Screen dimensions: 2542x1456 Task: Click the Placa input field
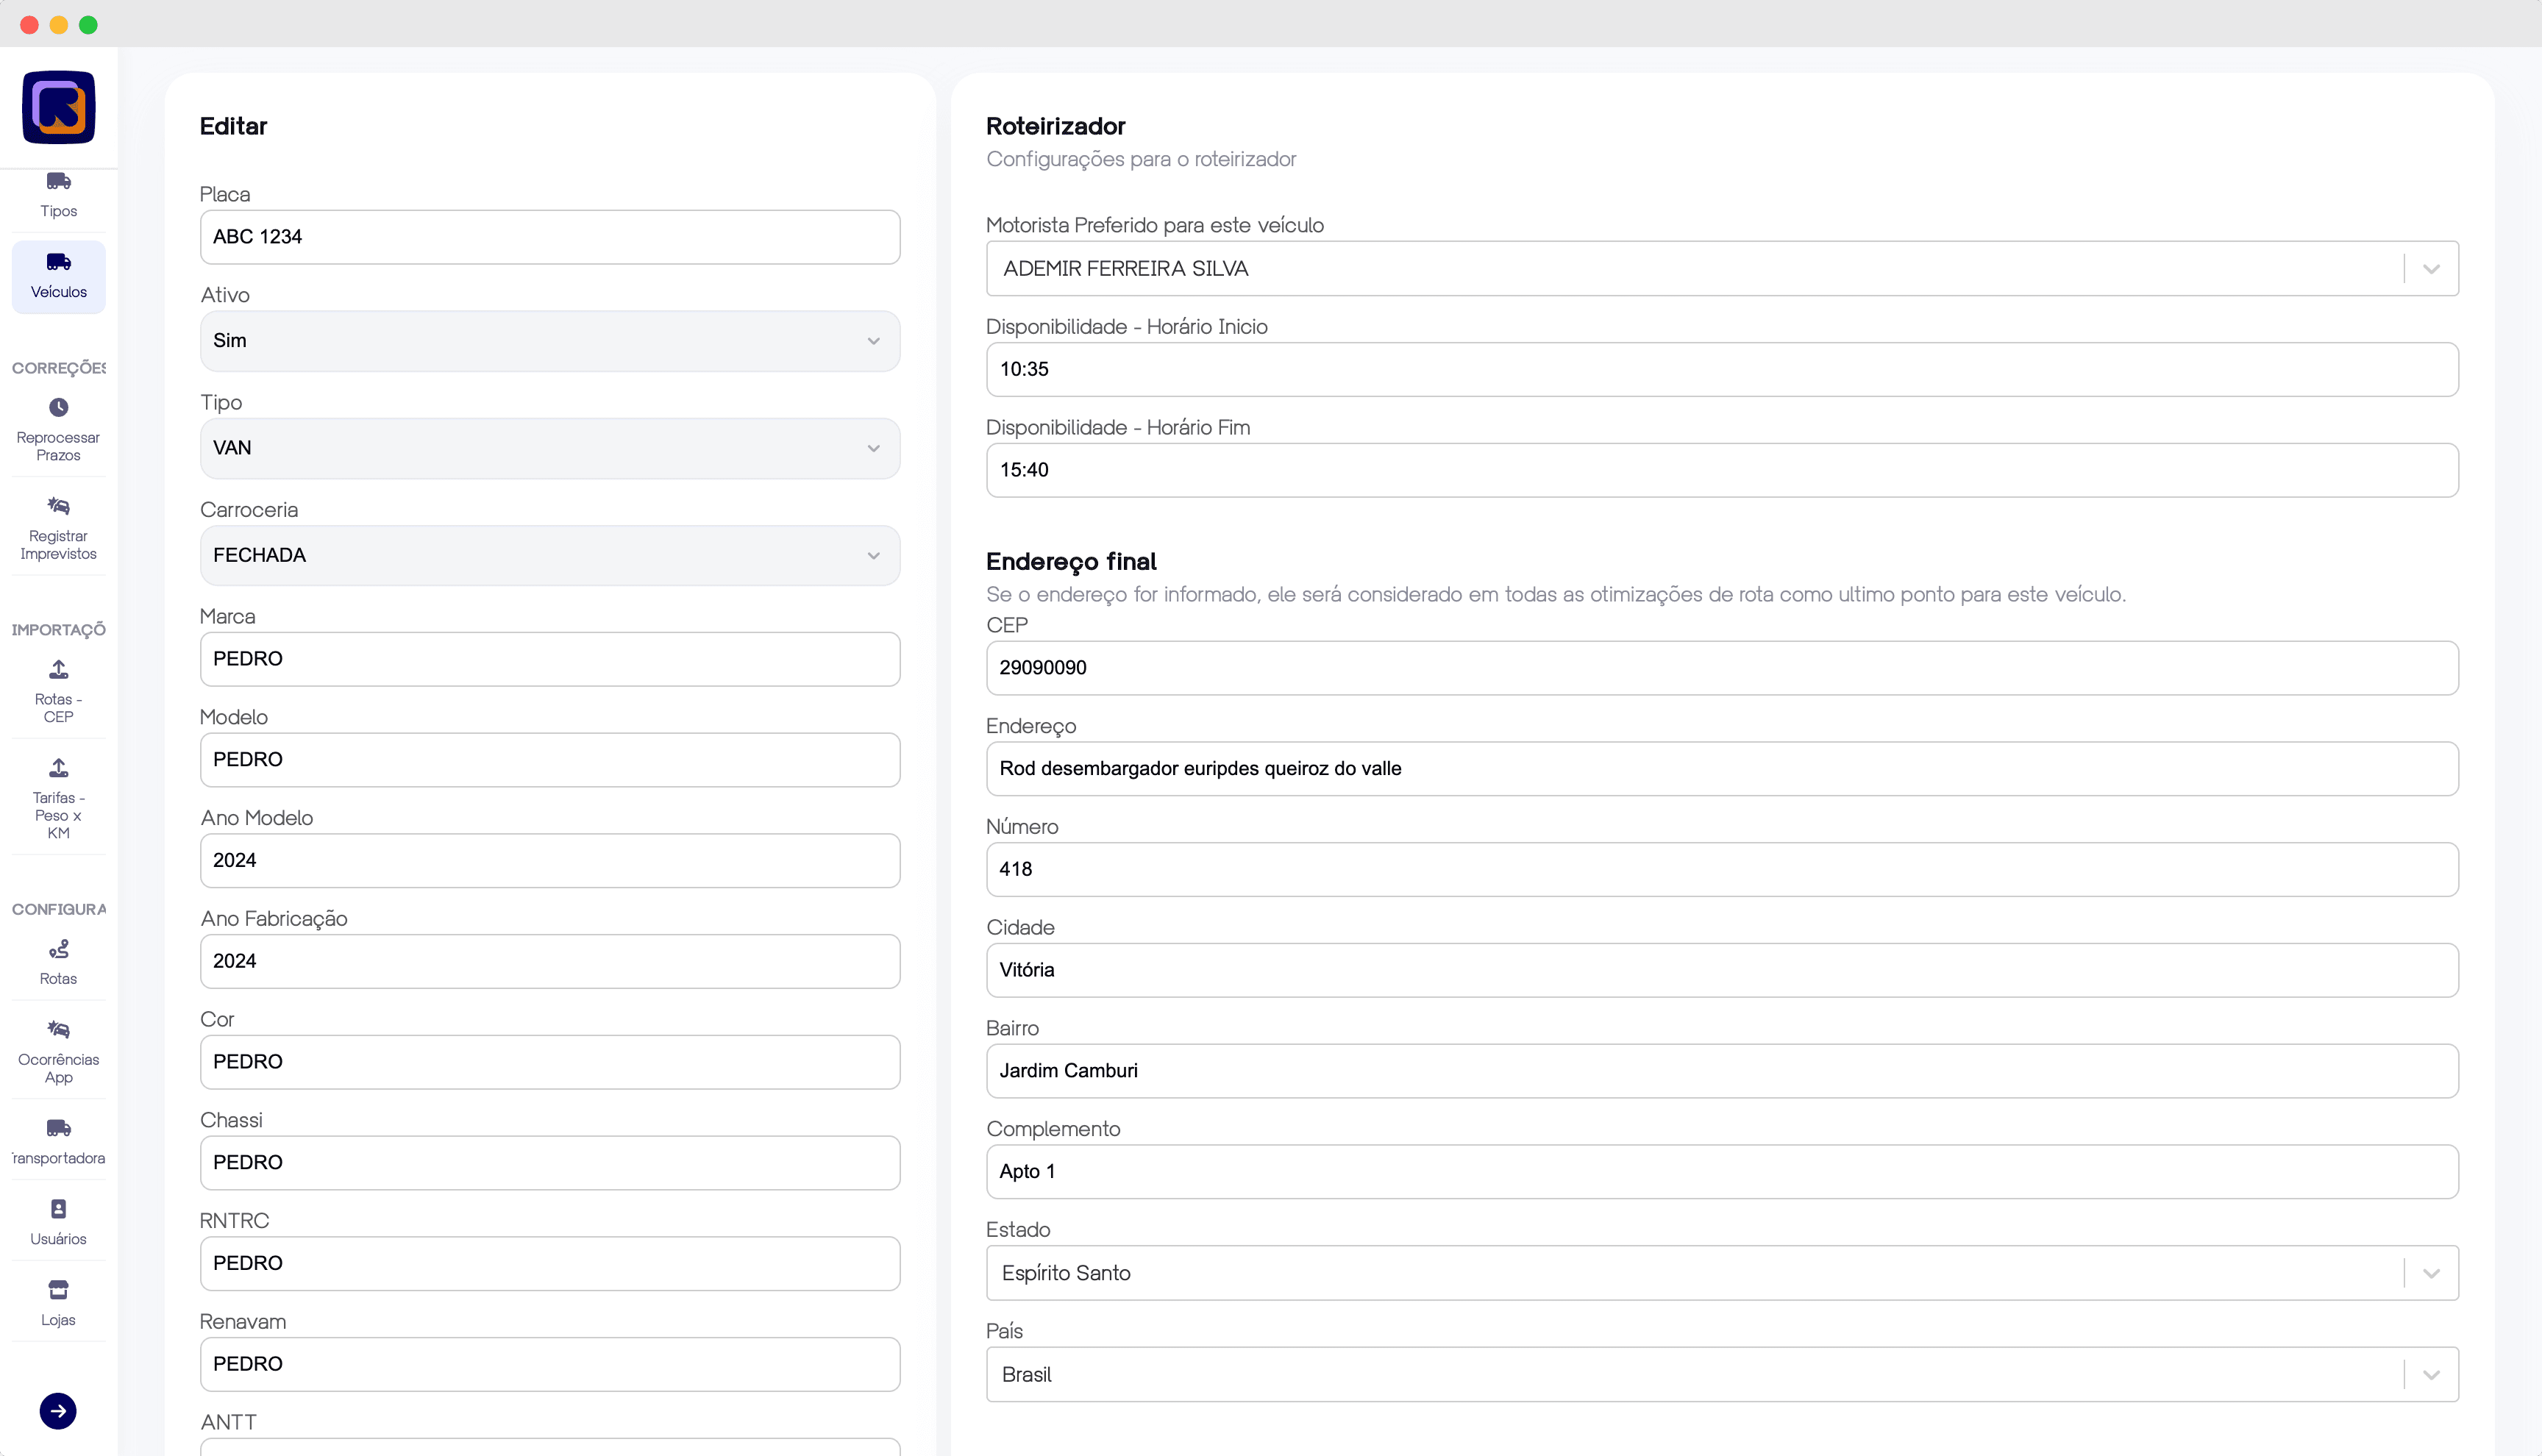point(549,237)
